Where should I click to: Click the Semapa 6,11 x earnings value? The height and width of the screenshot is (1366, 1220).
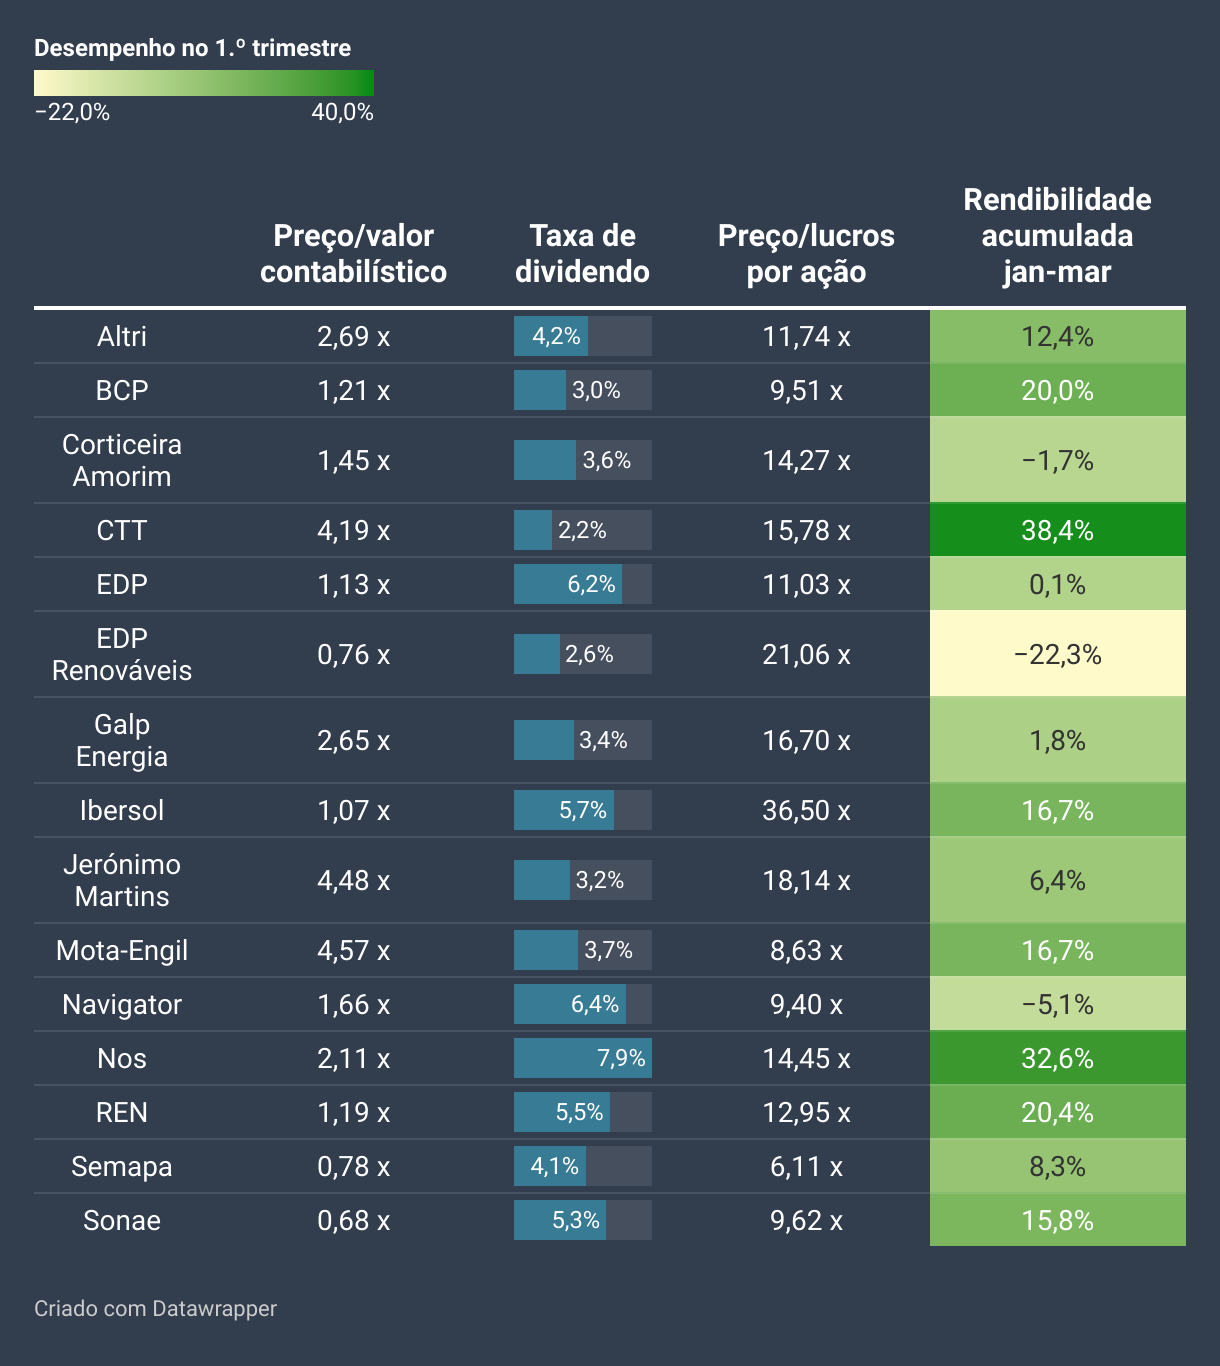(806, 1166)
